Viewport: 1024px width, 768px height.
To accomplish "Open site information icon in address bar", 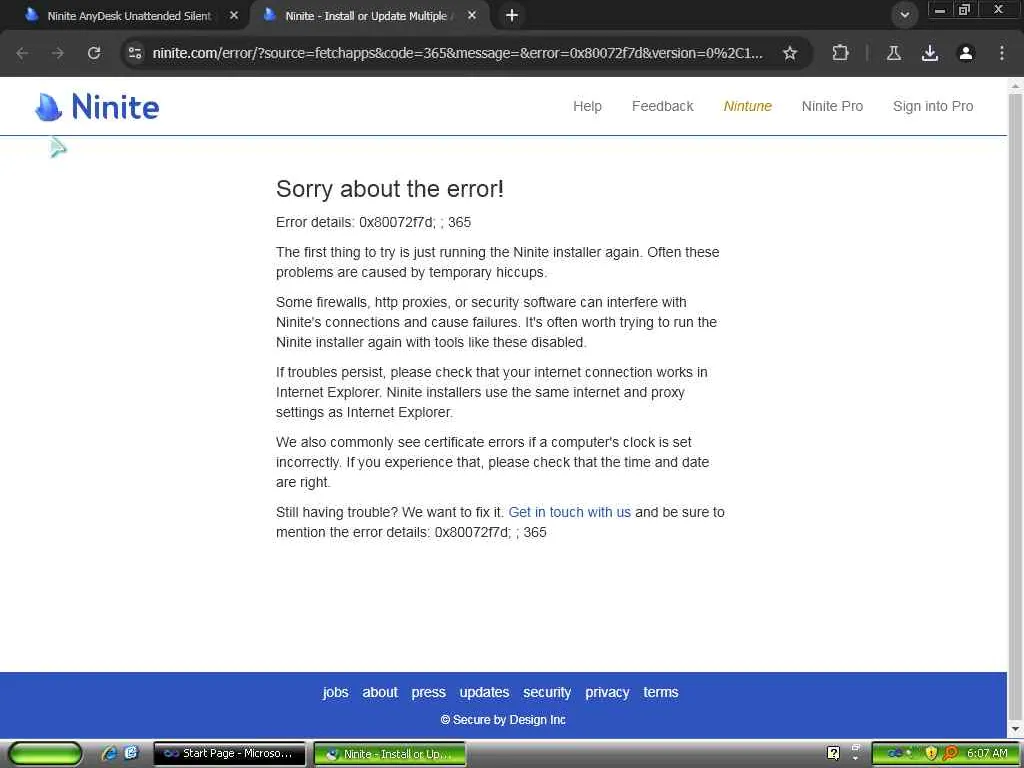I will click(x=135, y=53).
